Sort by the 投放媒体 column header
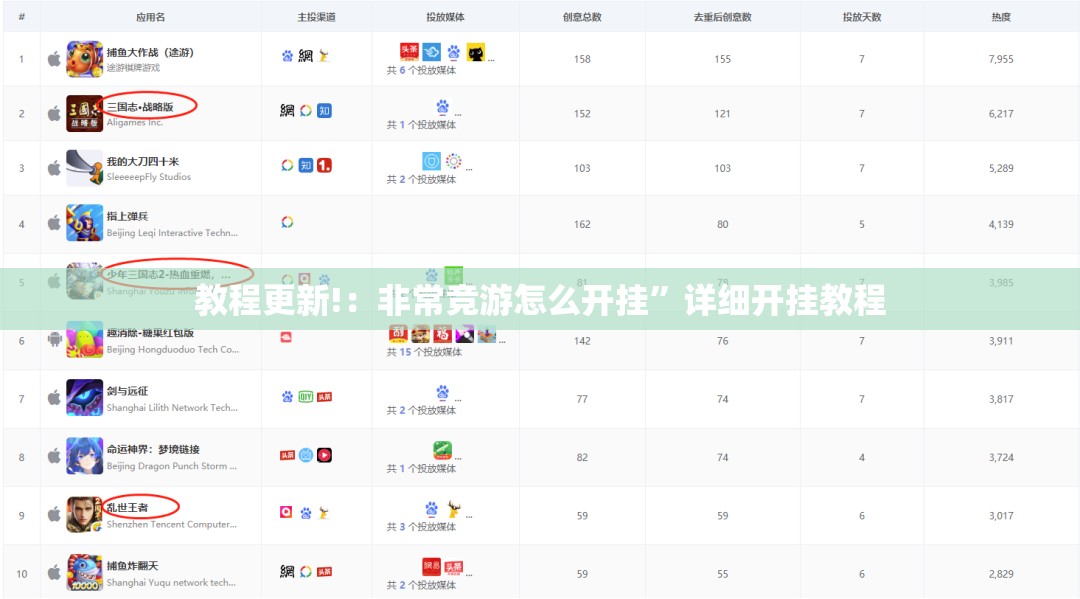The height and width of the screenshot is (599, 1080). (445, 17)
